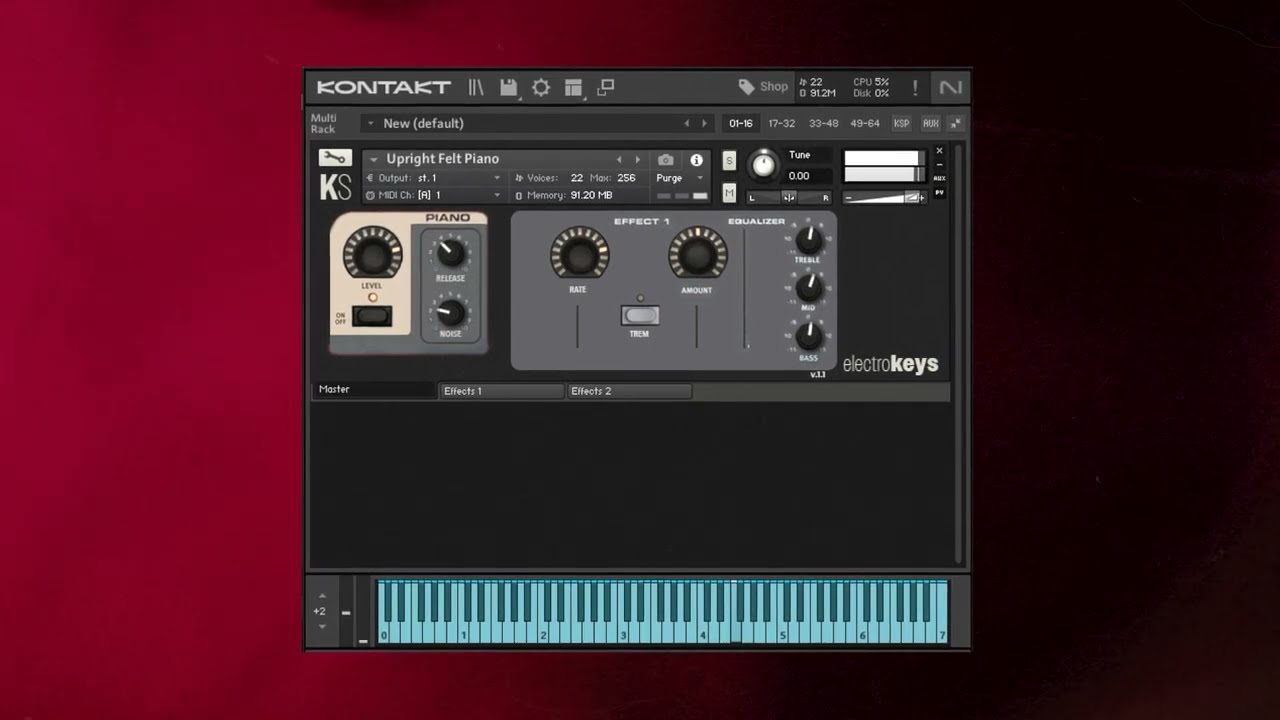Select the 33-48 rack page
This screenshot has height=720, width=1280.
point(823,124)
